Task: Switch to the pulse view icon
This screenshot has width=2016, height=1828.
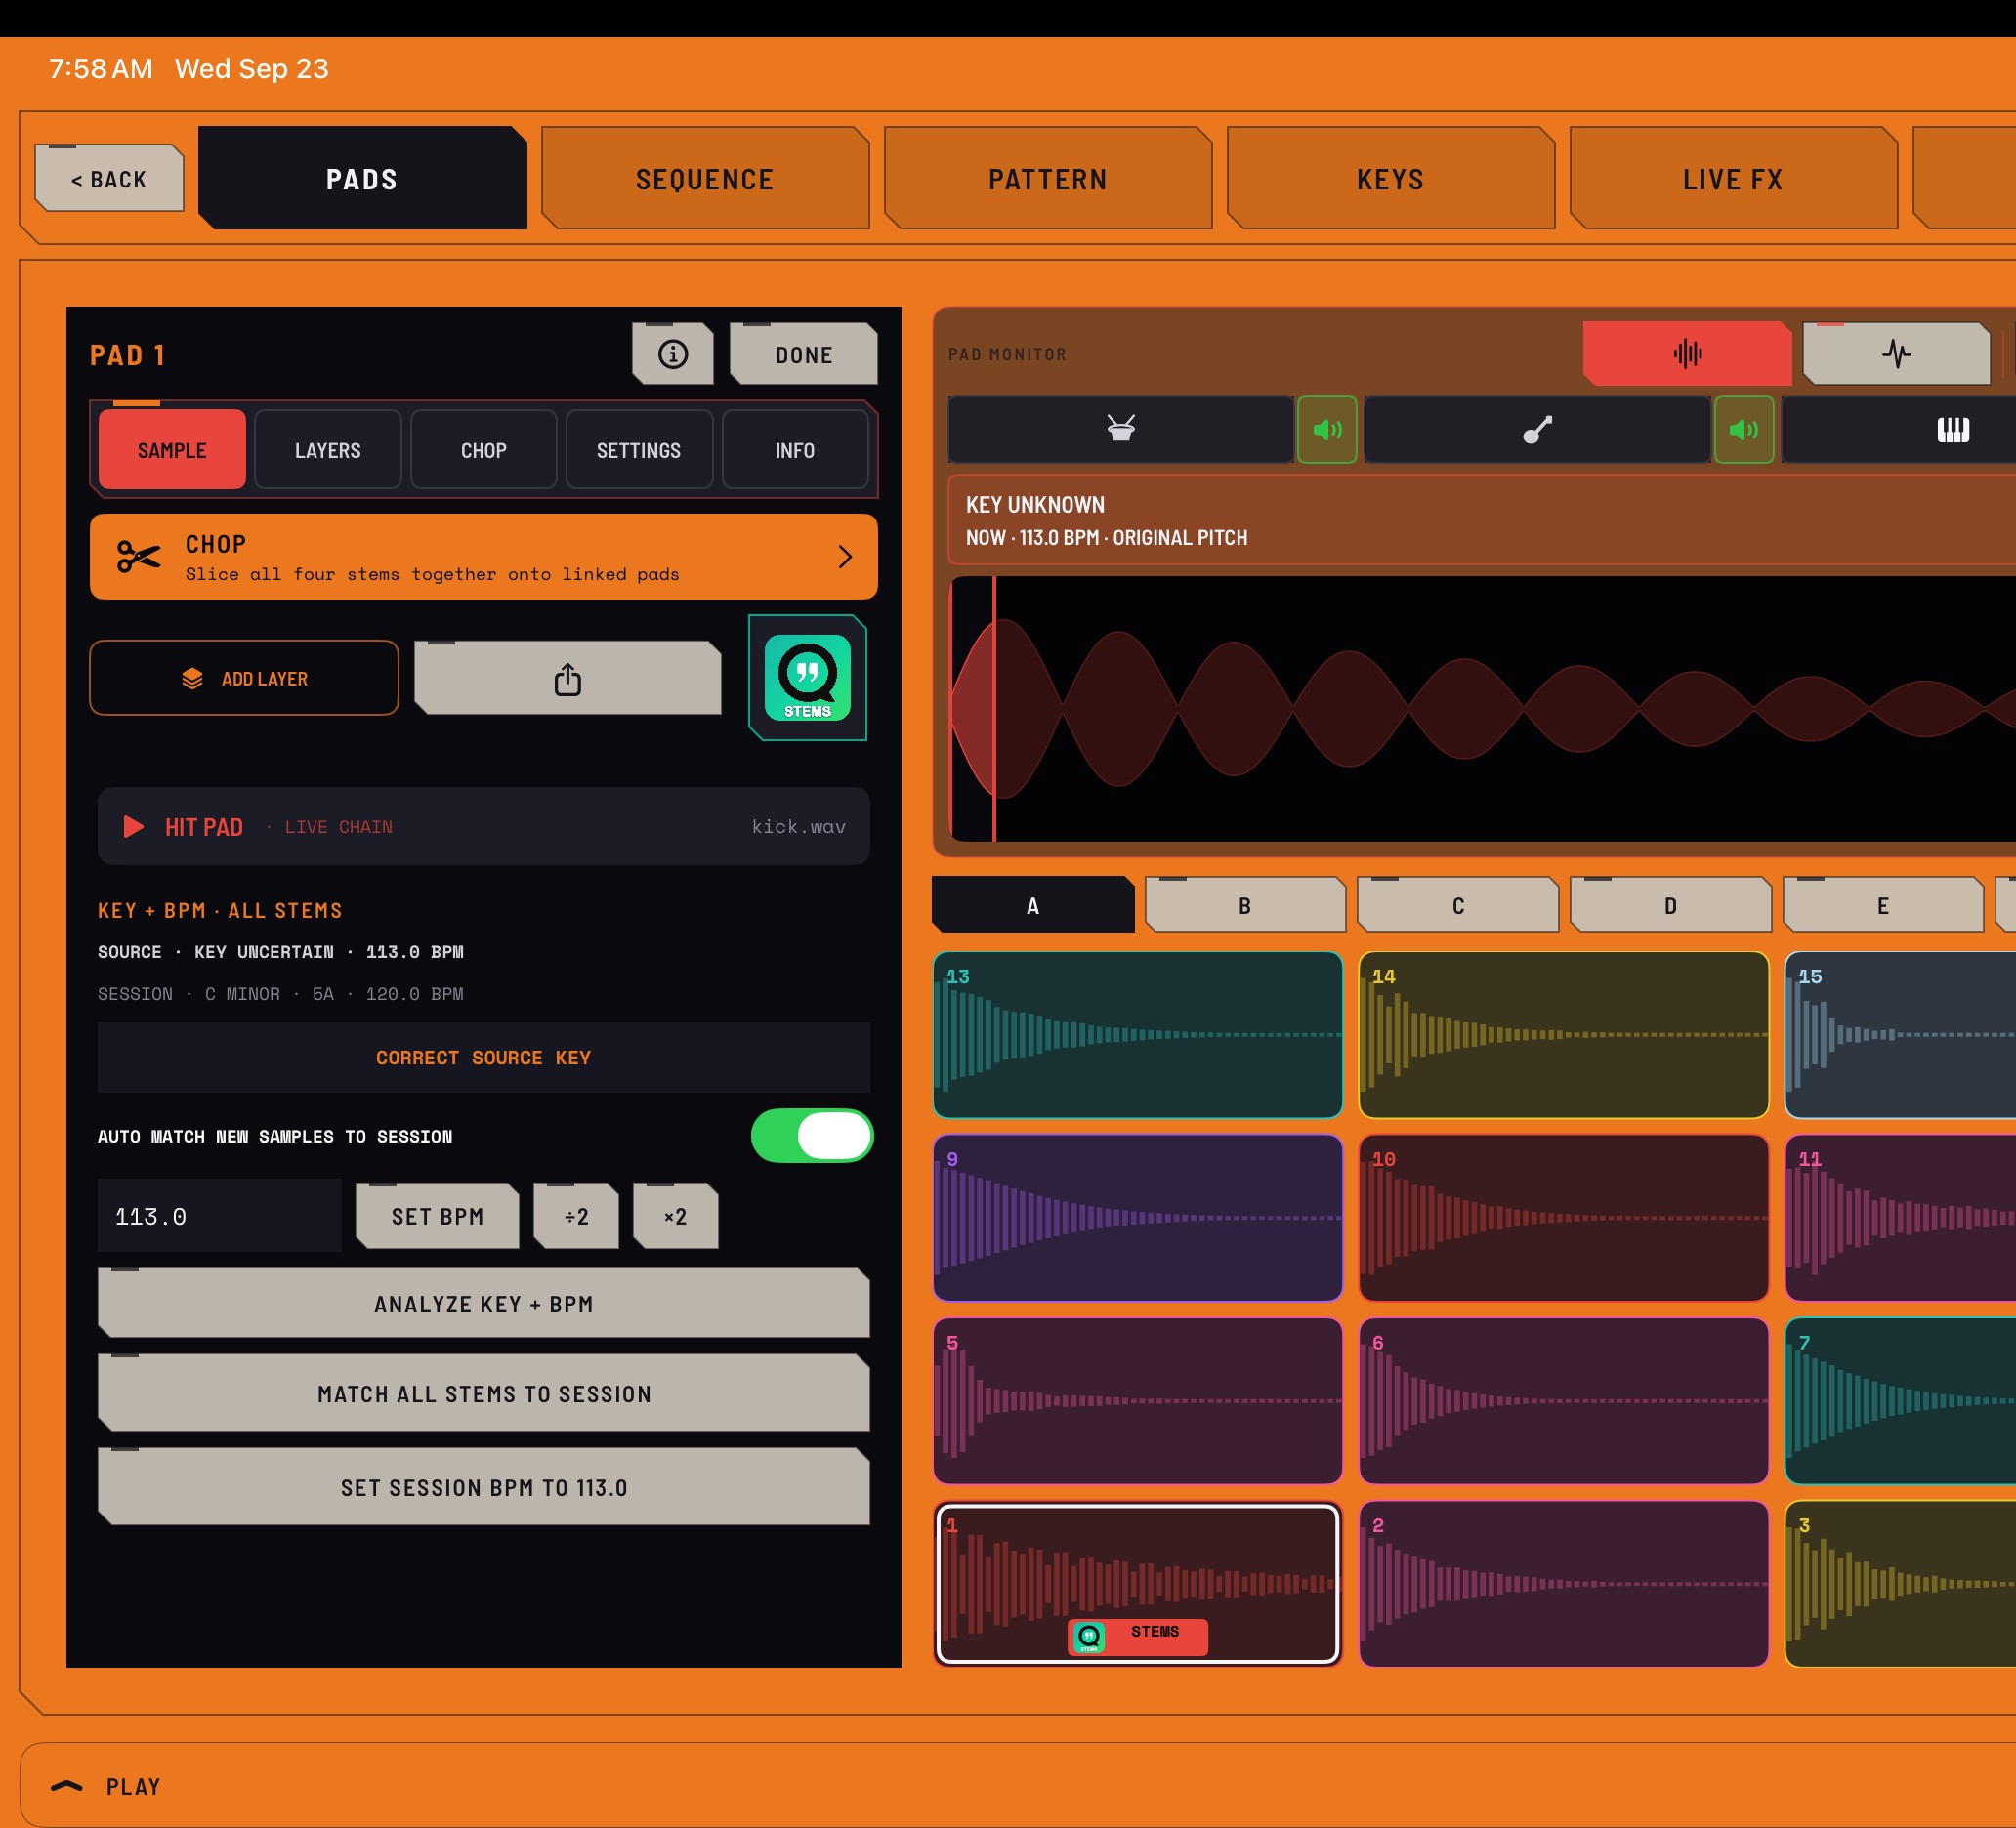Action: click(1896, 353)
